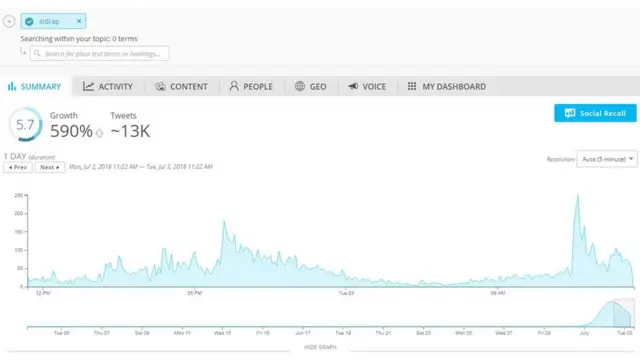Click Sat 23 on overview timeline

[423, 333]
